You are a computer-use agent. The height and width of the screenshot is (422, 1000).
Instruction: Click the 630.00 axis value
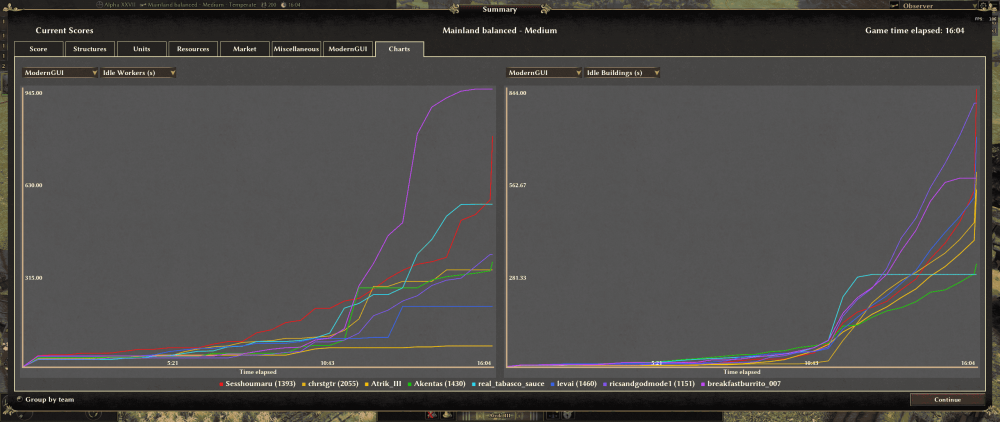(x=33, y=186)
